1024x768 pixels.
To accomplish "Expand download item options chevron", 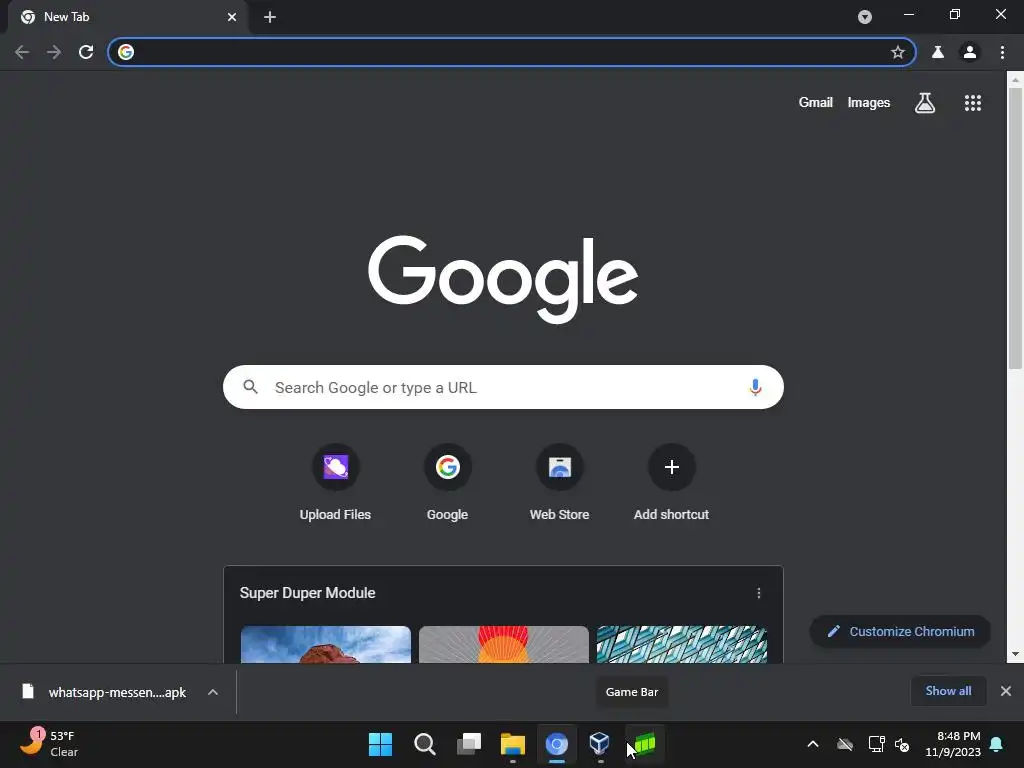I will click(213, 692).
